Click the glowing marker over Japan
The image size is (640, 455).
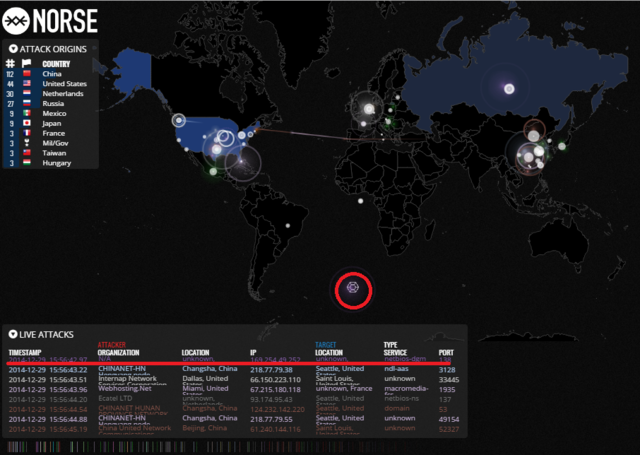click(x=562, y=146)
